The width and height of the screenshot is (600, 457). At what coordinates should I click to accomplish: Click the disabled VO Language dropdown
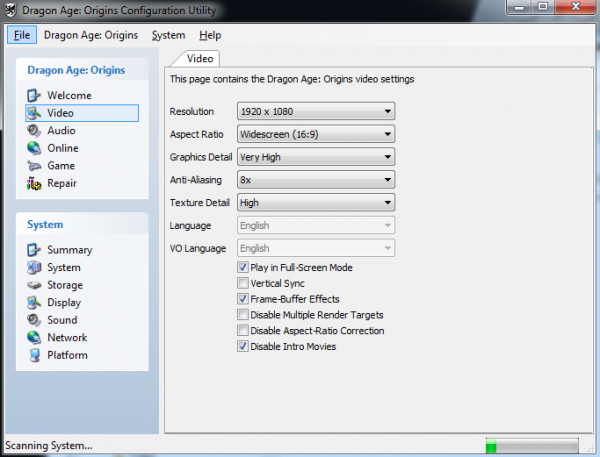(316, 248)
